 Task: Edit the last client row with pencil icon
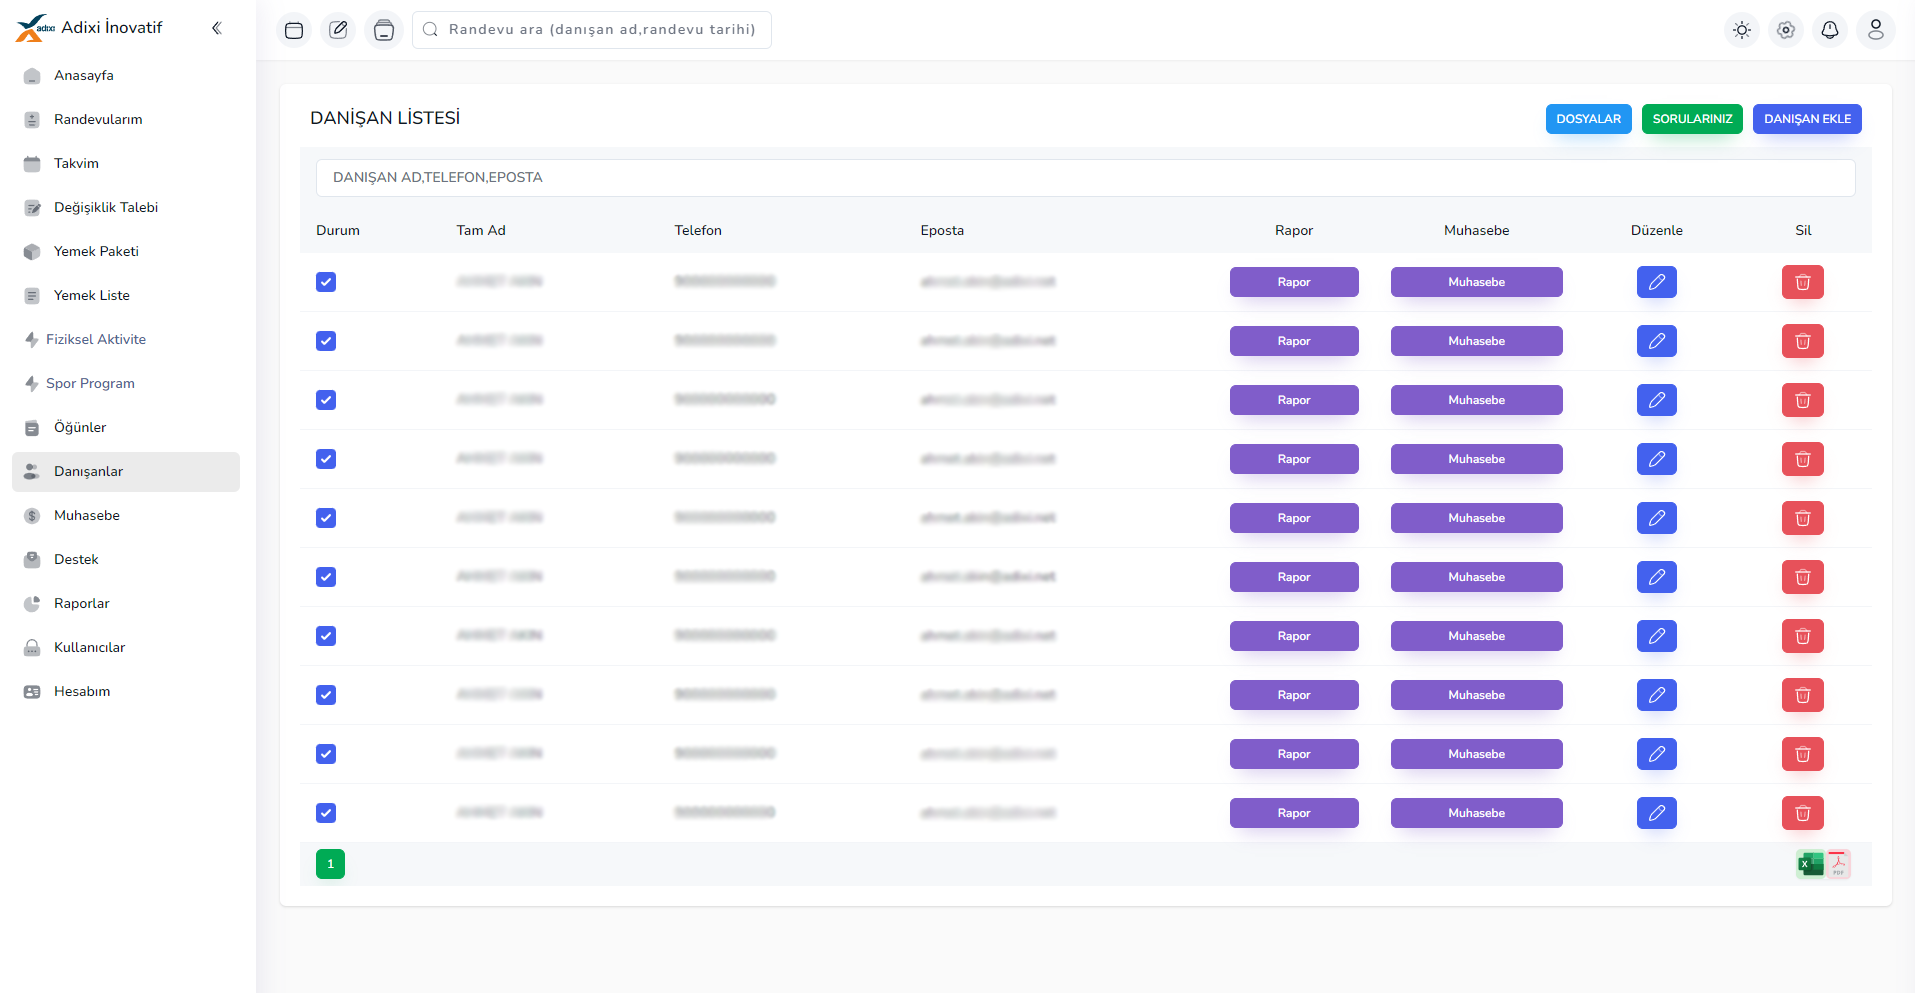click(1657, 813)
